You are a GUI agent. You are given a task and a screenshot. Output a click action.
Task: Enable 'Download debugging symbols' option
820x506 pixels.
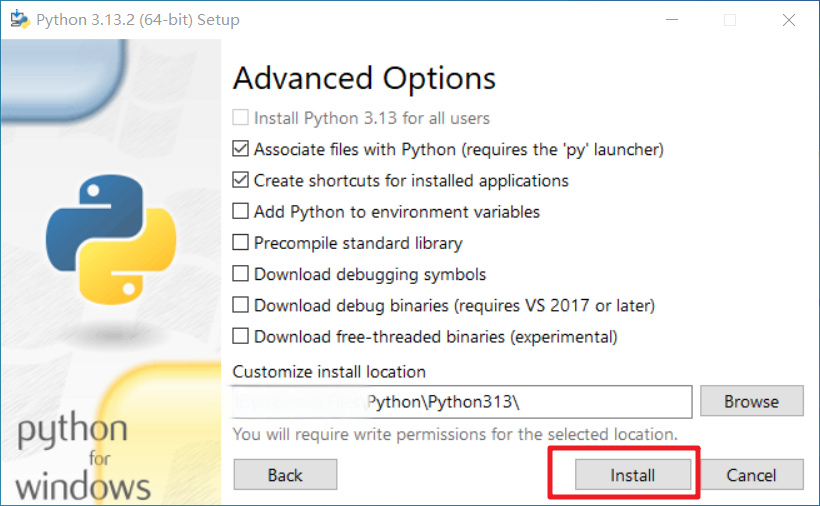[x=241, y=274]
